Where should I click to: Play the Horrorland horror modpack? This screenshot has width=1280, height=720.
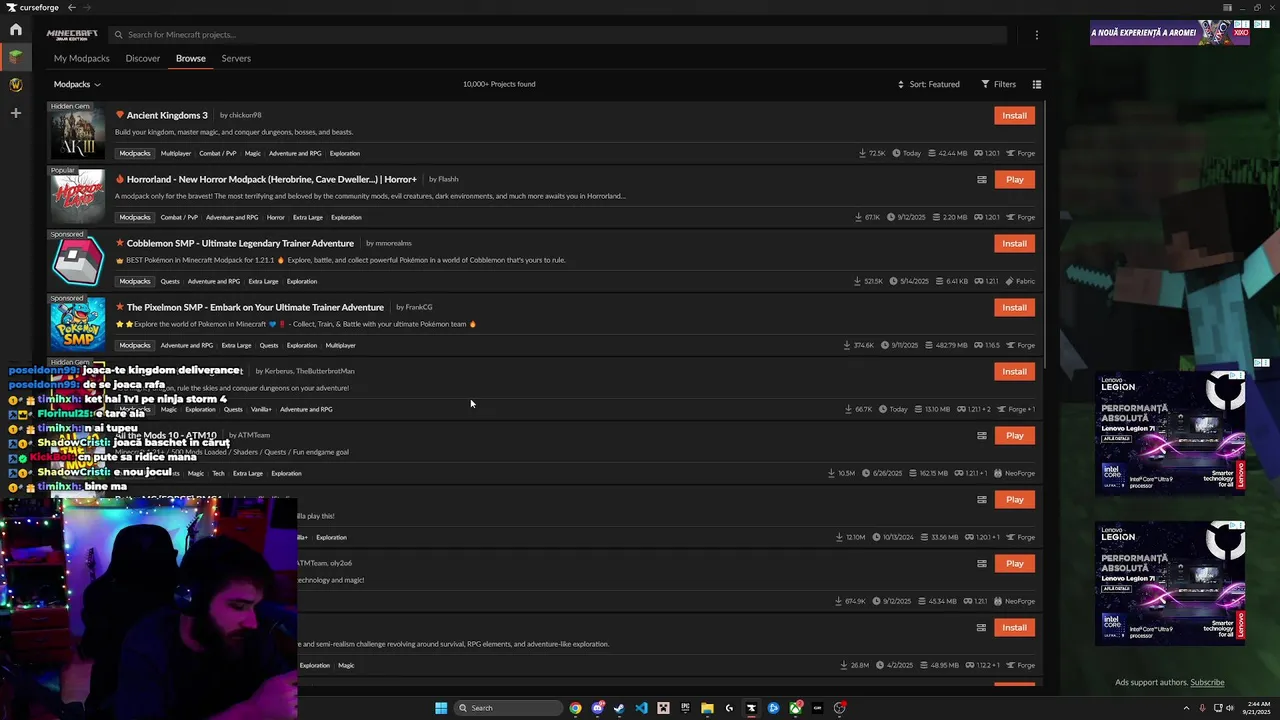pos(1014,180)
